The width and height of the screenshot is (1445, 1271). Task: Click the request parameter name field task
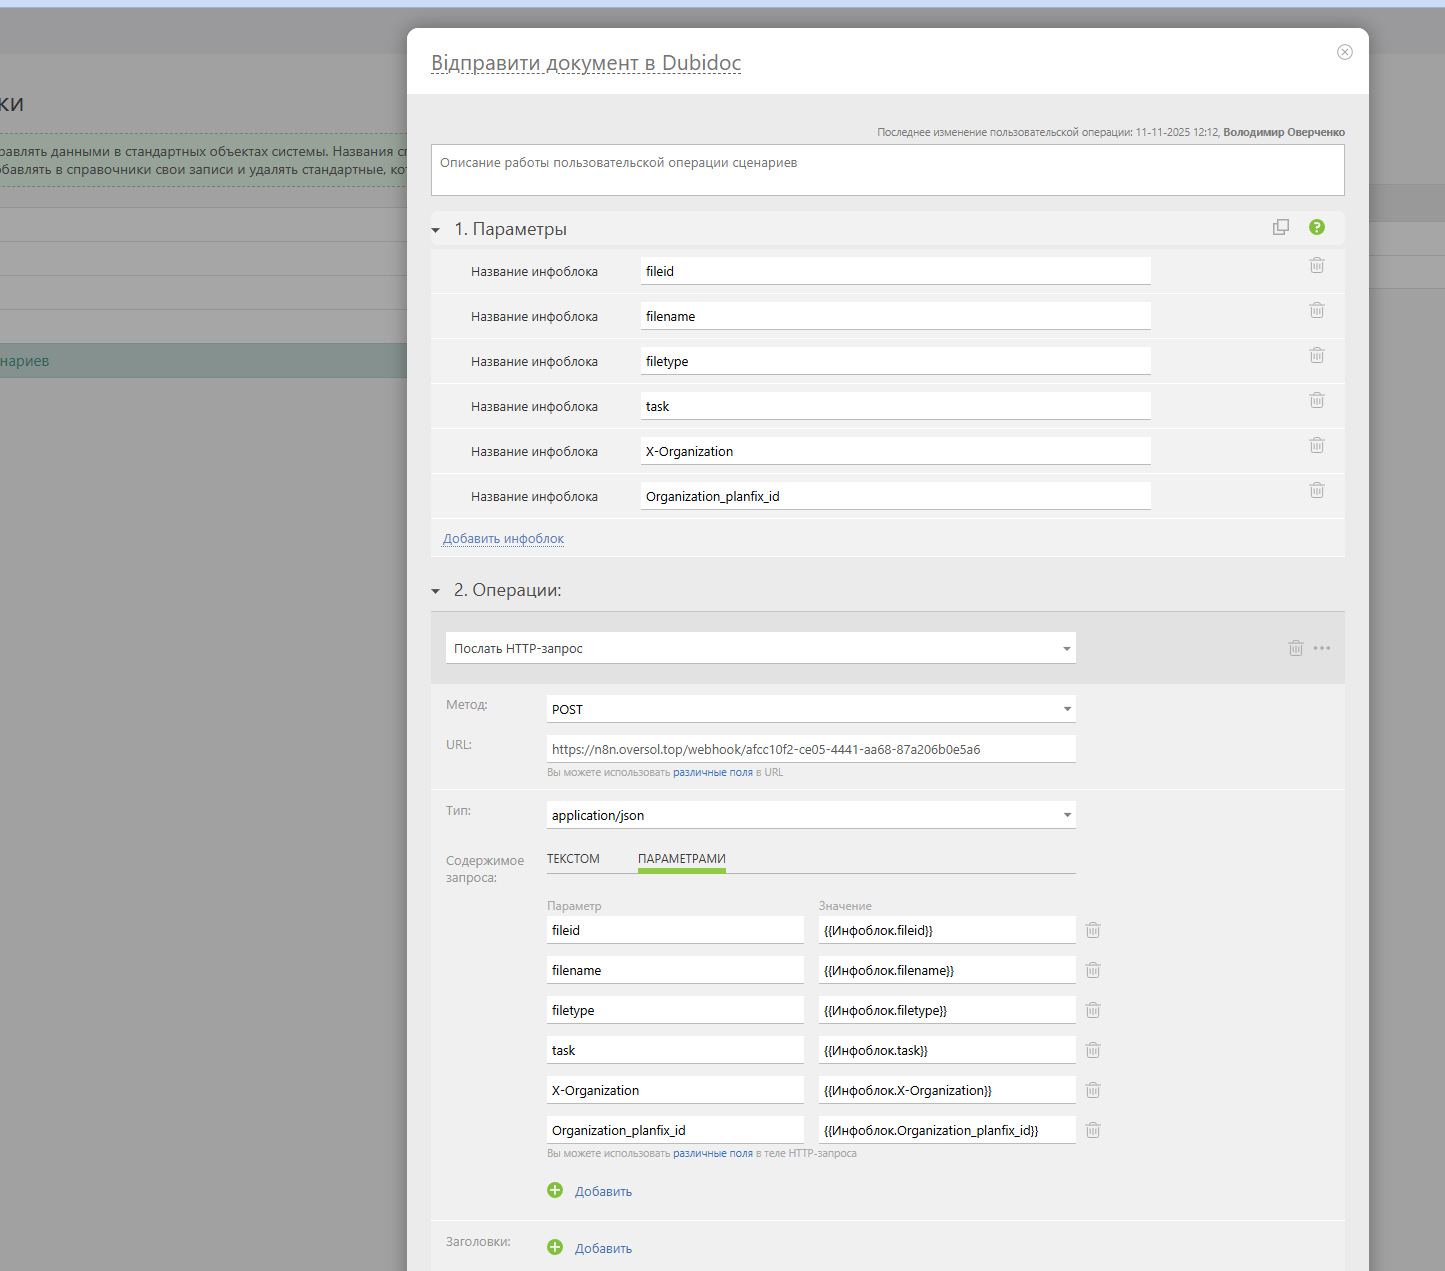675,1050
